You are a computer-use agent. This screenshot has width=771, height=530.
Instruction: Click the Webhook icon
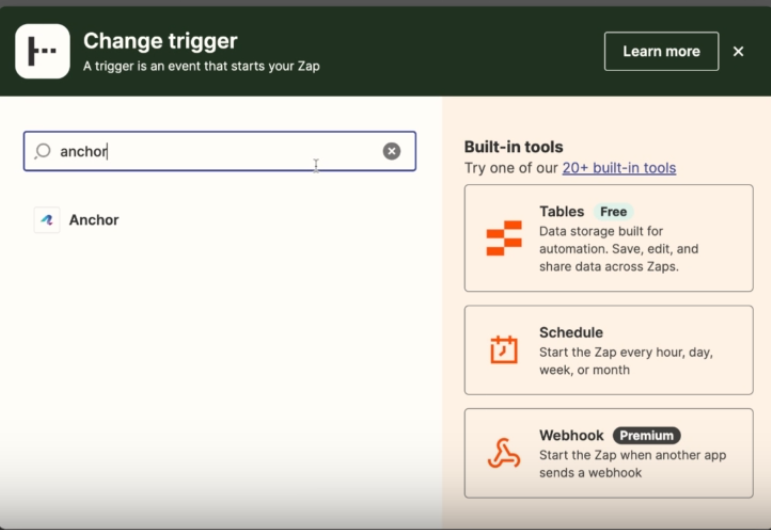coord(504,453)
